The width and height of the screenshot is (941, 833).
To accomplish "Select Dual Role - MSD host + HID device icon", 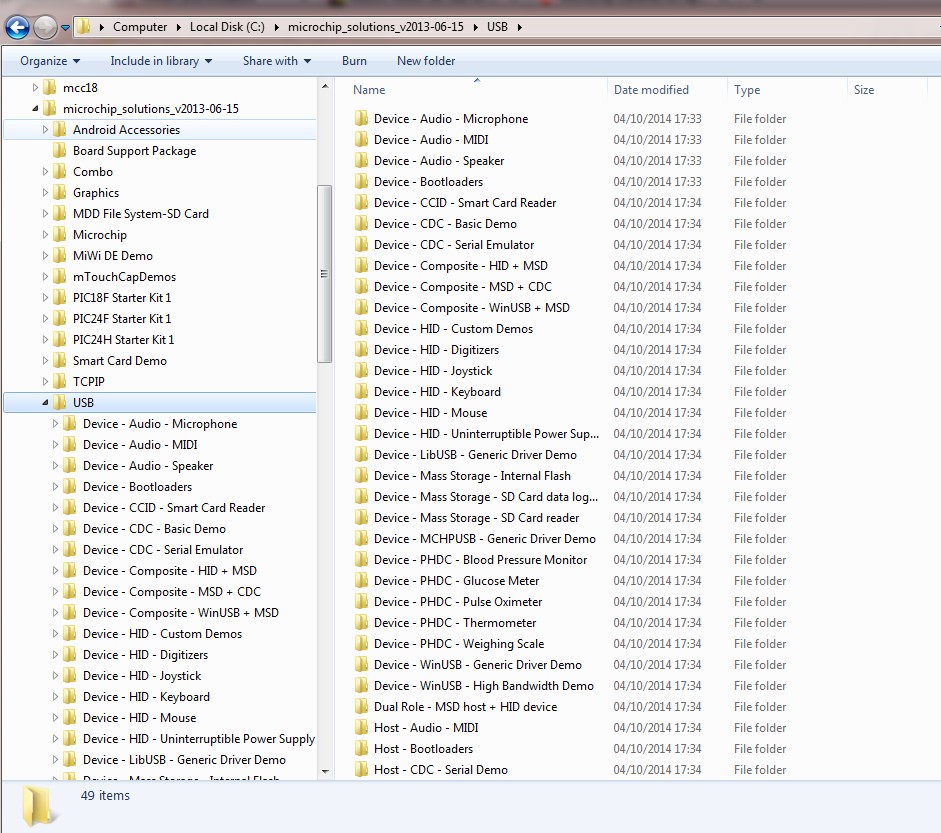I will point(361,707).
